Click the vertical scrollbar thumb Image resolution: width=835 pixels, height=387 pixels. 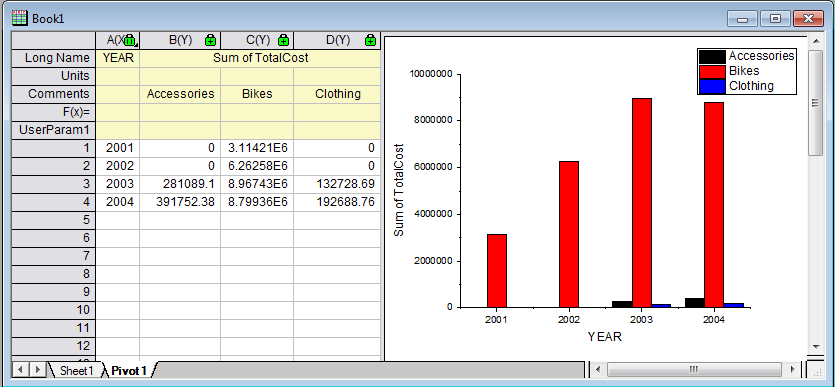click(815, 103)
